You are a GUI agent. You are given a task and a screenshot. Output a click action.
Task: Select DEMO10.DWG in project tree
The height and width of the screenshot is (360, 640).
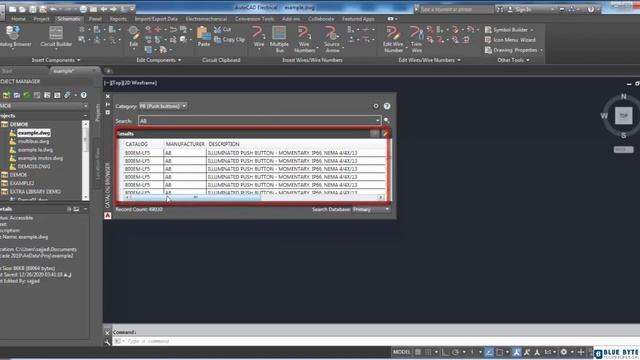[x=34, y=167]
